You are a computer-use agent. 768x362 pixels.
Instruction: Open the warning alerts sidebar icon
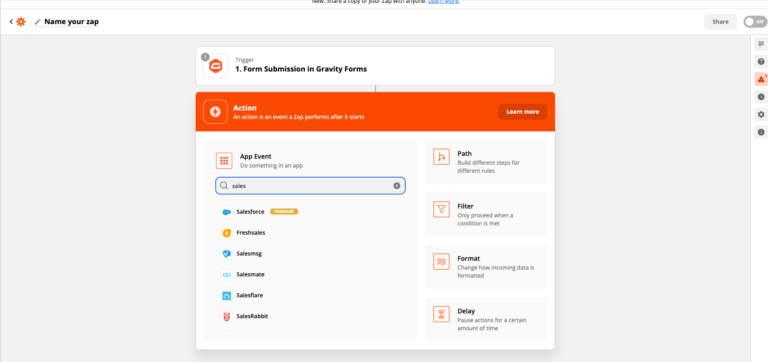coord(761,79)
